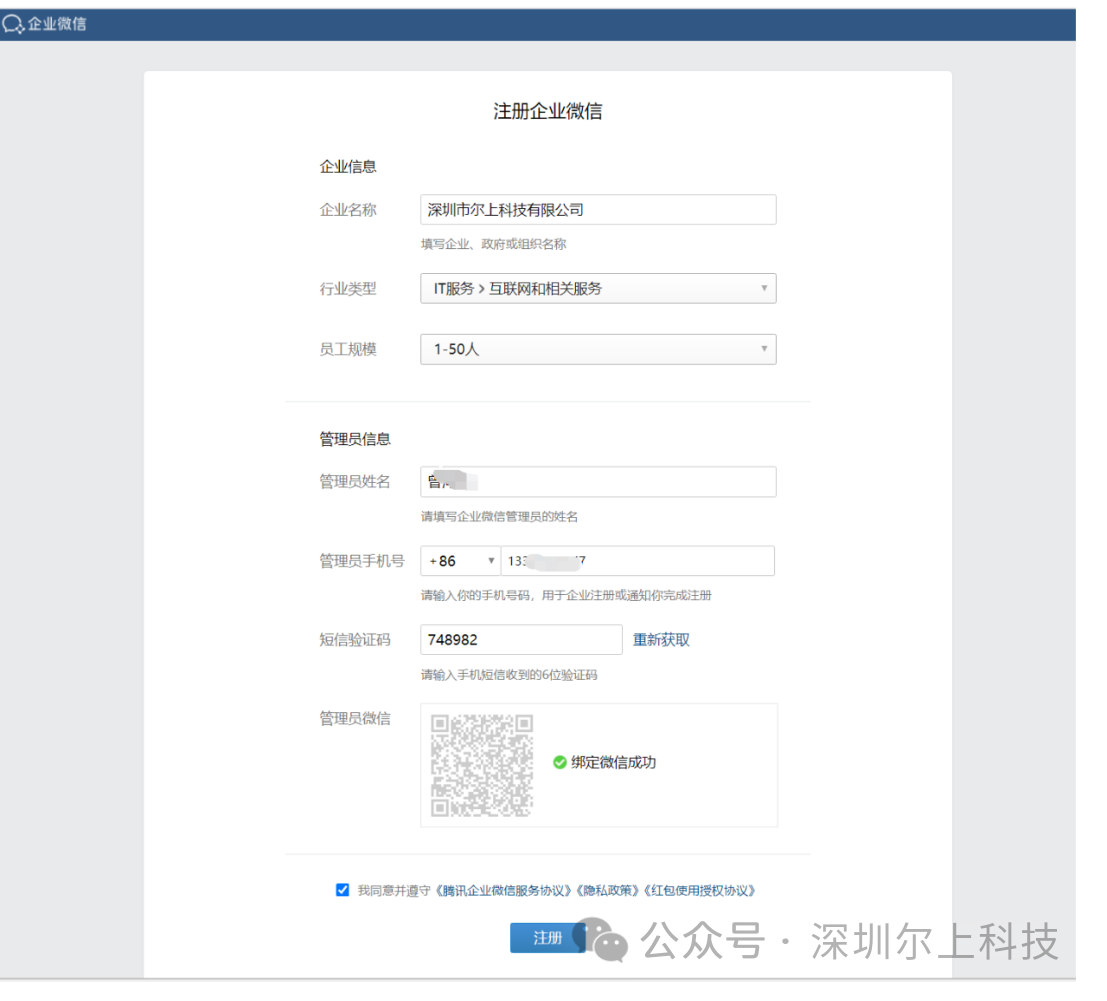Viewport: 1107px width, 1001px height.
Task: Open the 员工规模 company size selector
Action: (598, 349)
